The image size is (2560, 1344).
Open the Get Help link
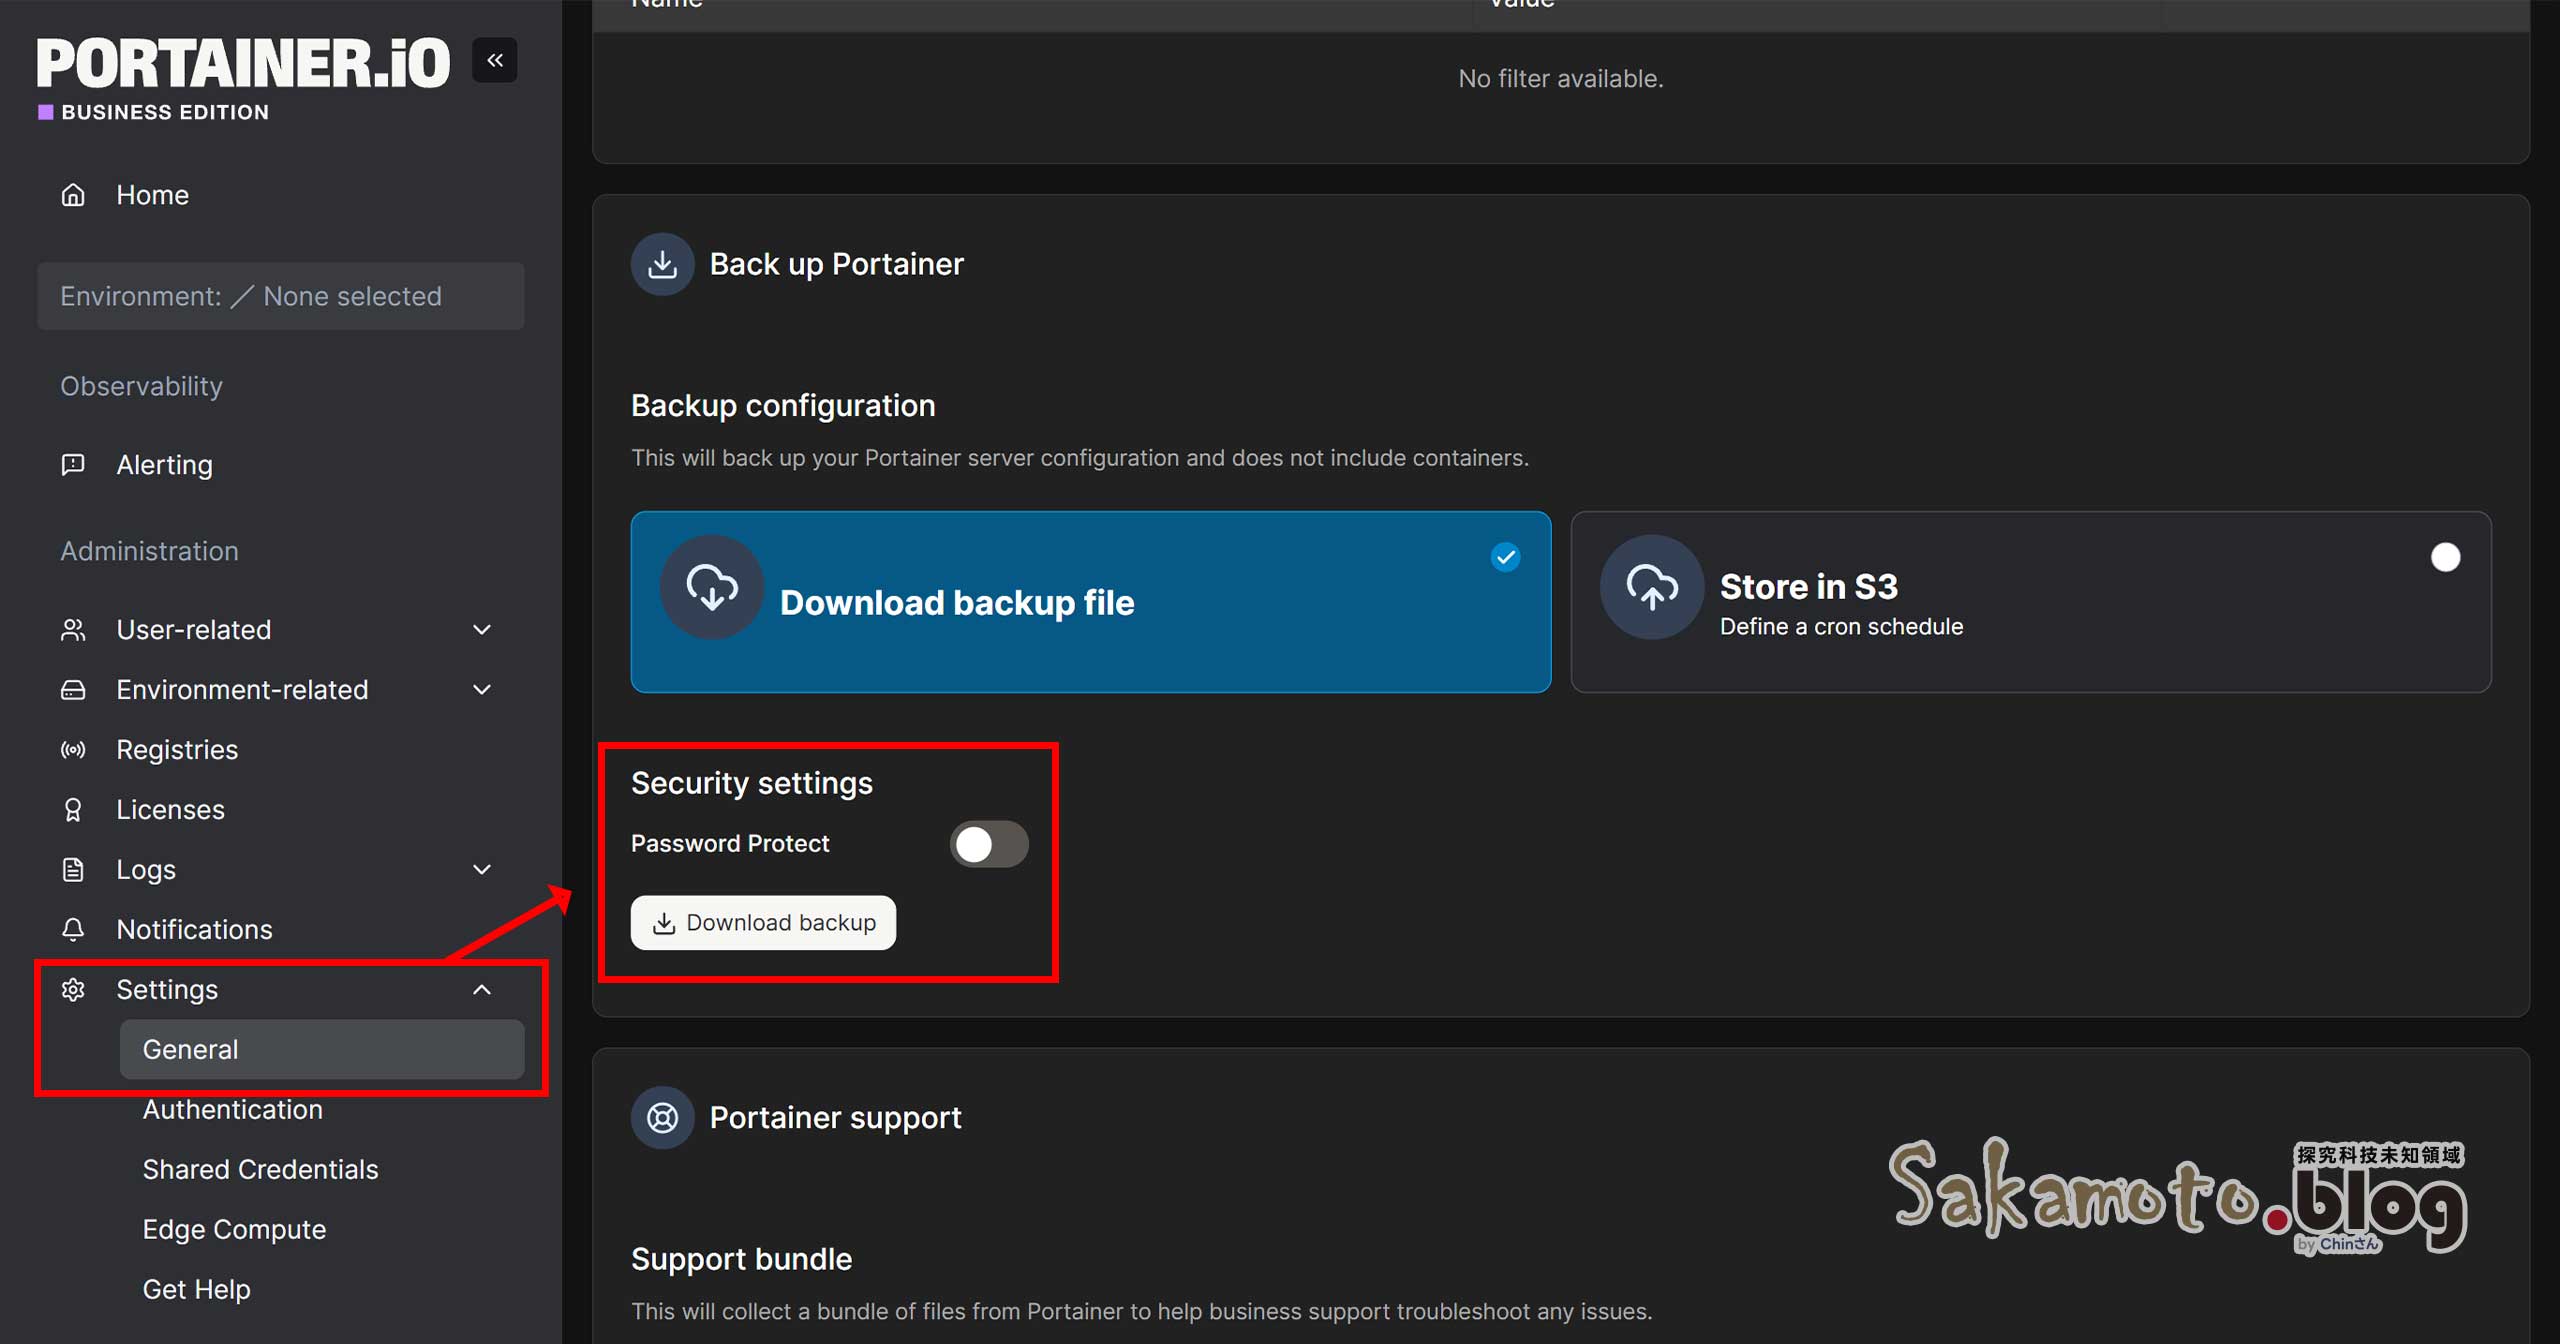tap(196, 1289)
